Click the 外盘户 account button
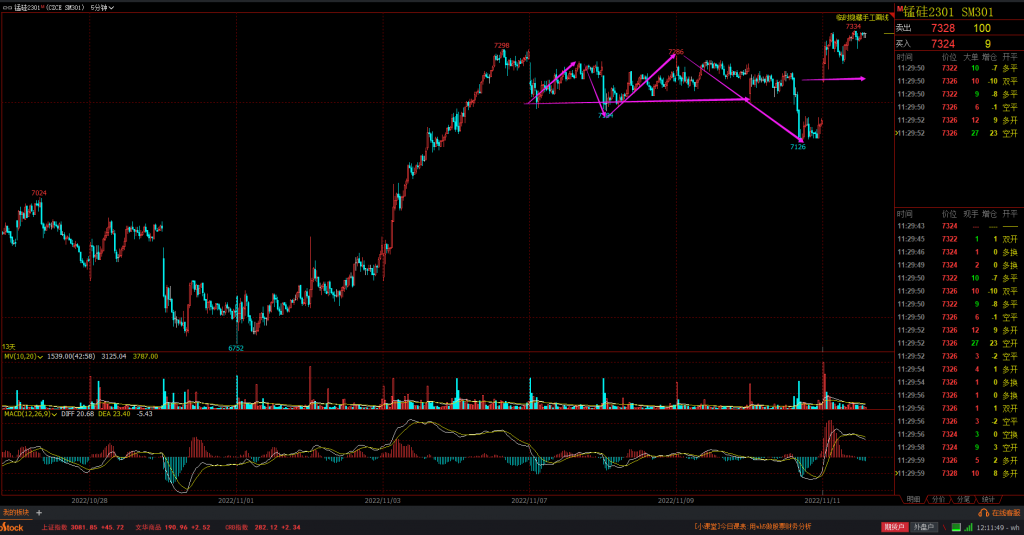The width and height of the screenshot is (1024, 535). pyautogui.click(x=927, y=527)
